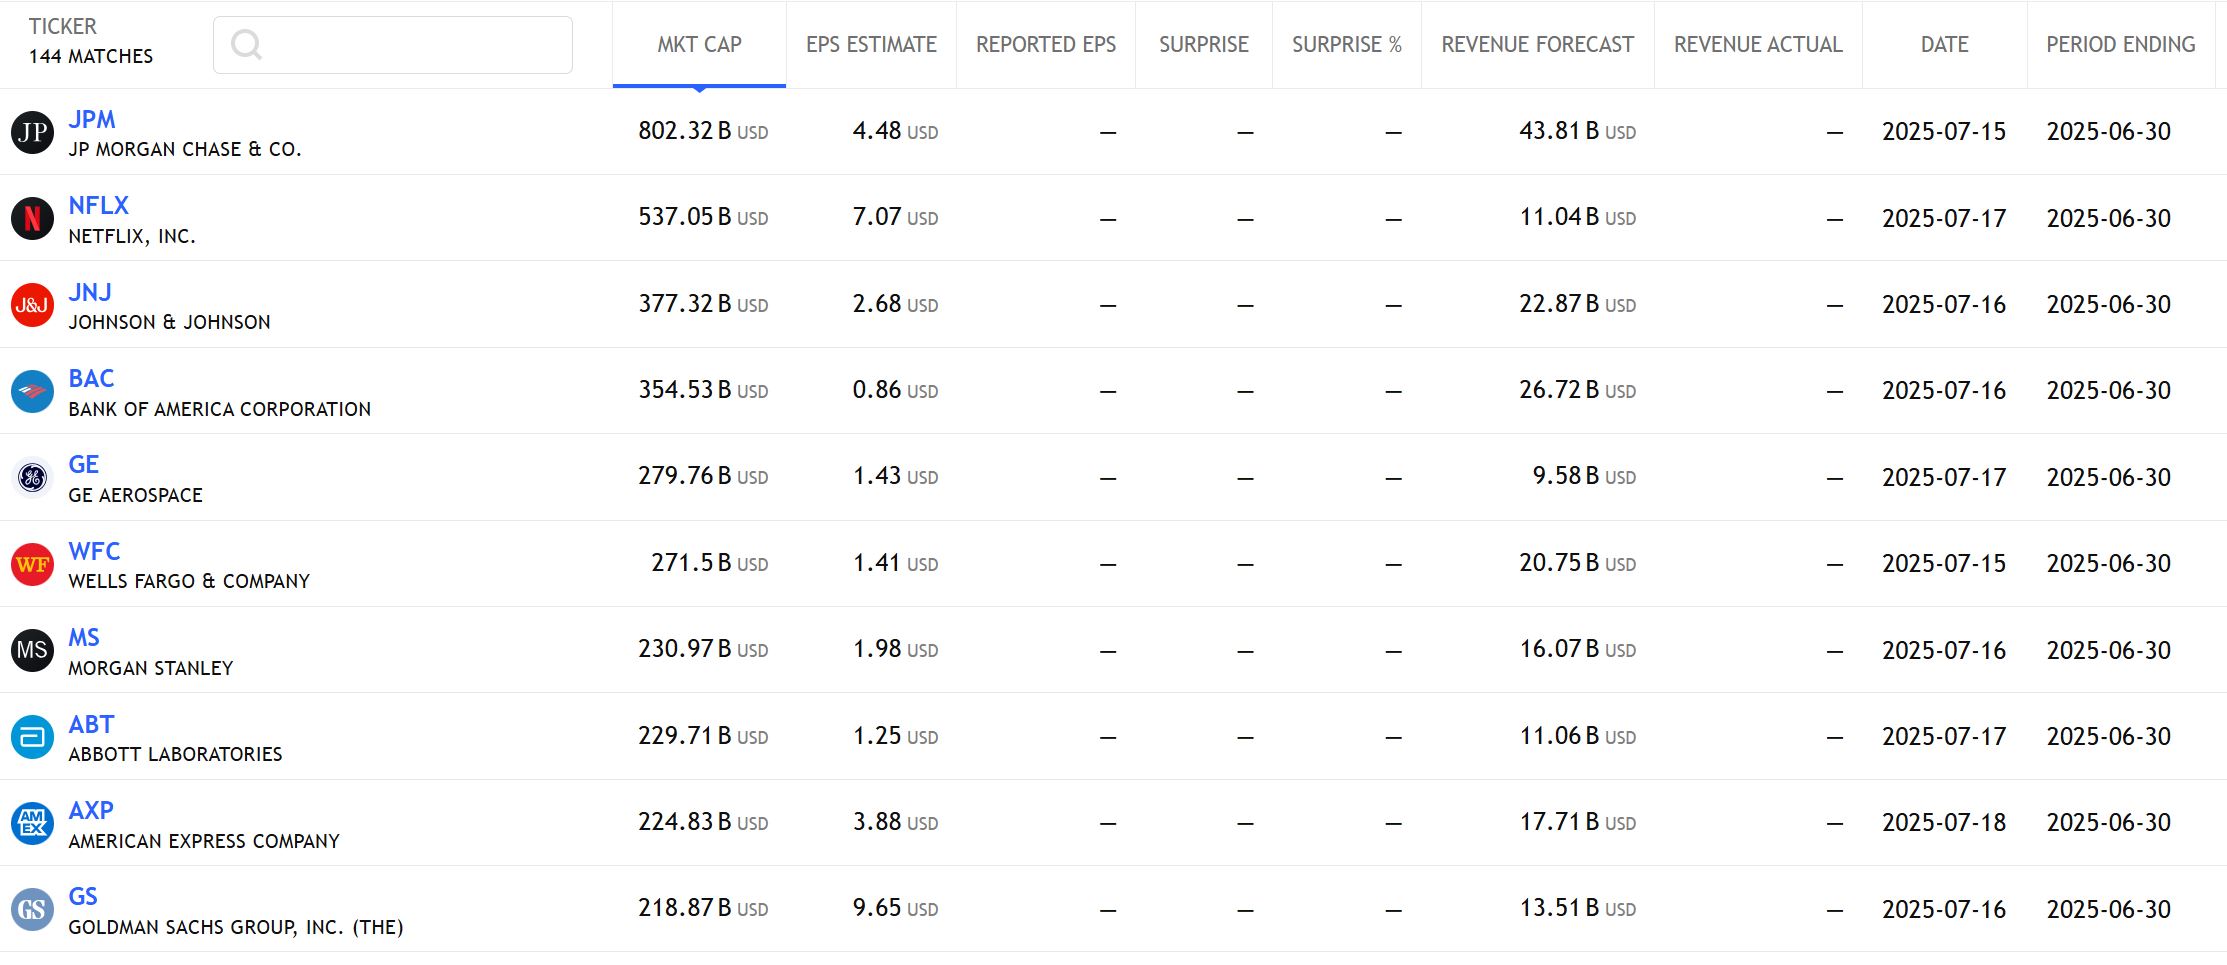Click the ABT revenue forecast 11.06 B
The width and height of the screenshot is (2227, 965).
[1578, 736]
